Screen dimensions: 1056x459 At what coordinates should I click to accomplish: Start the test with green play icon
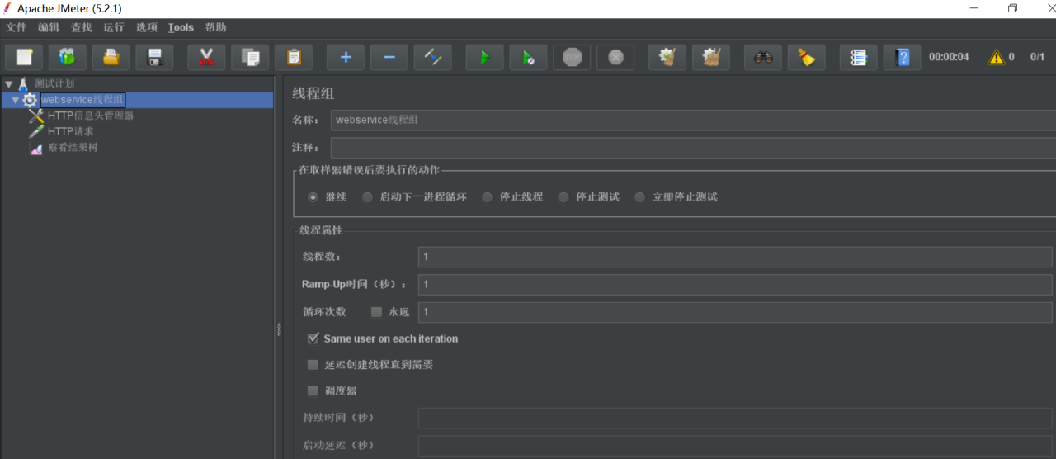tap(485, 57)
